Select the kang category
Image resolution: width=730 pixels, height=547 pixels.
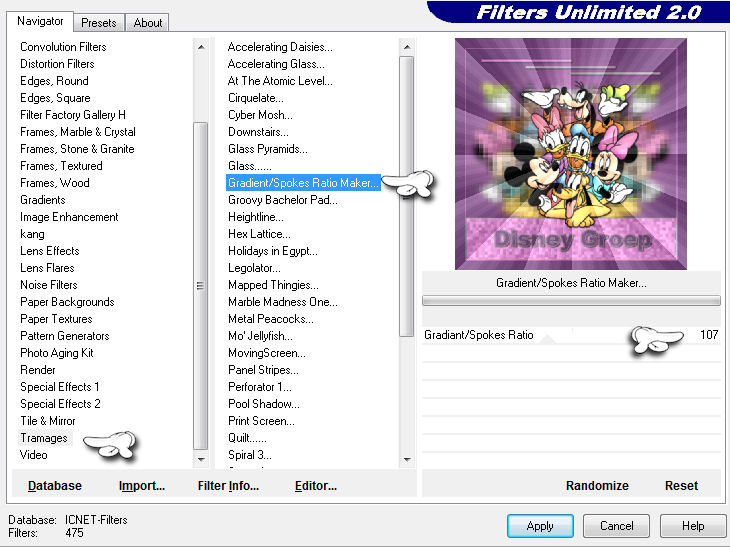pyautogui.click(x=32, y=234)
